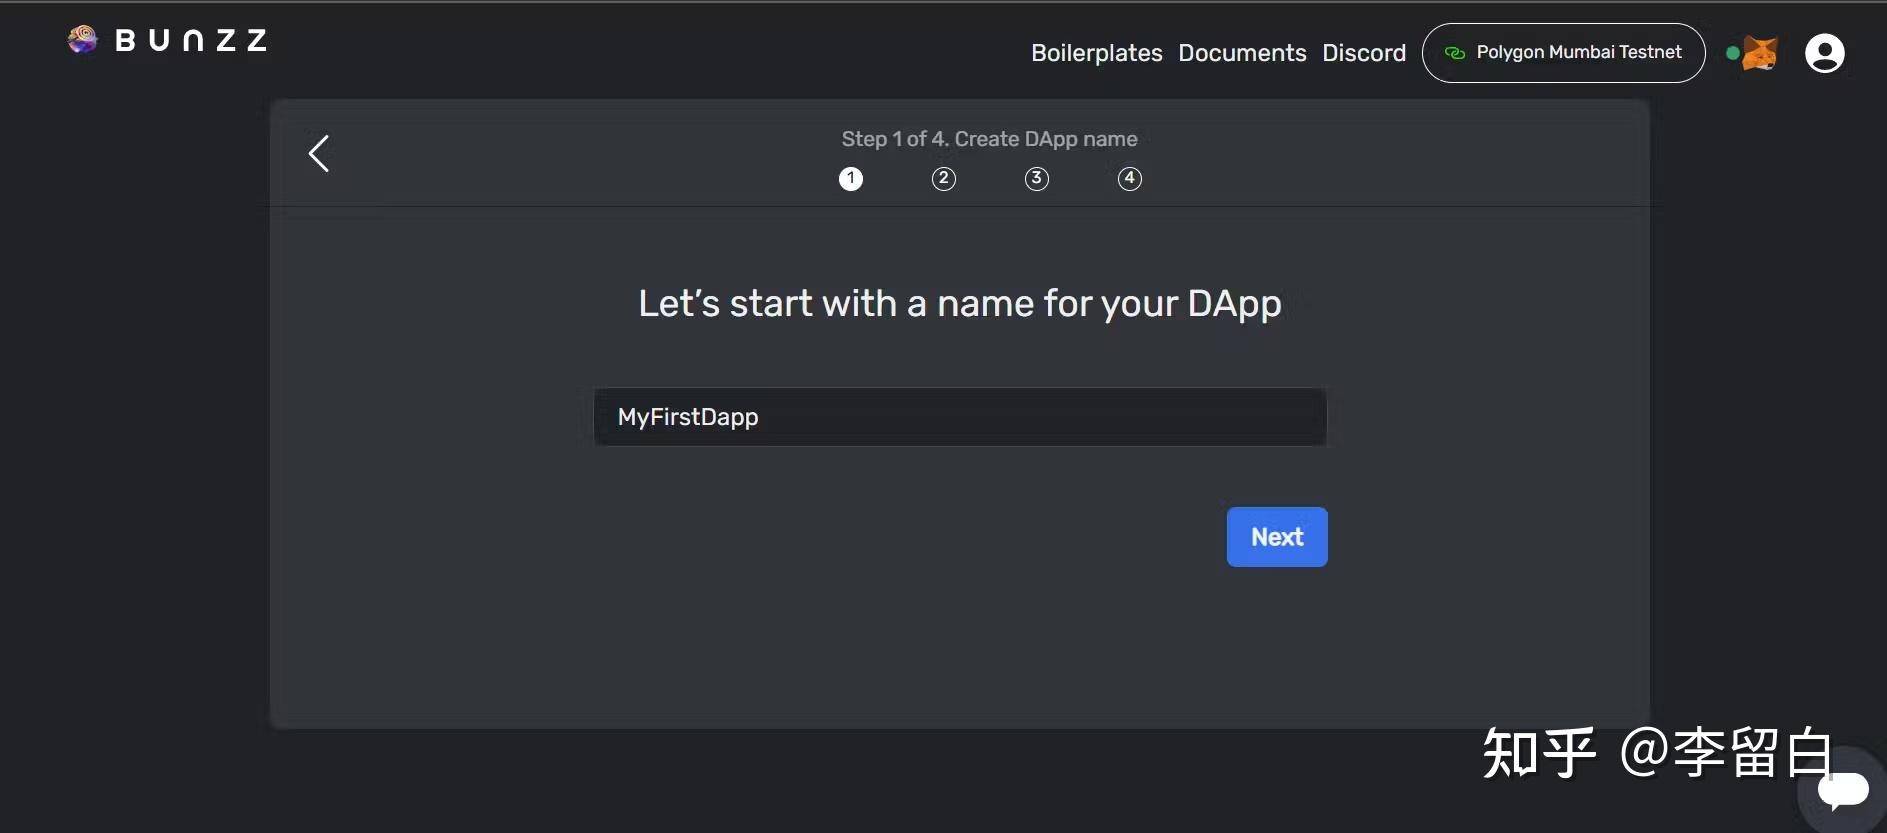Click the MetaMask fox wallet icon
1887x833 pixels.
tap(1760, 53)
